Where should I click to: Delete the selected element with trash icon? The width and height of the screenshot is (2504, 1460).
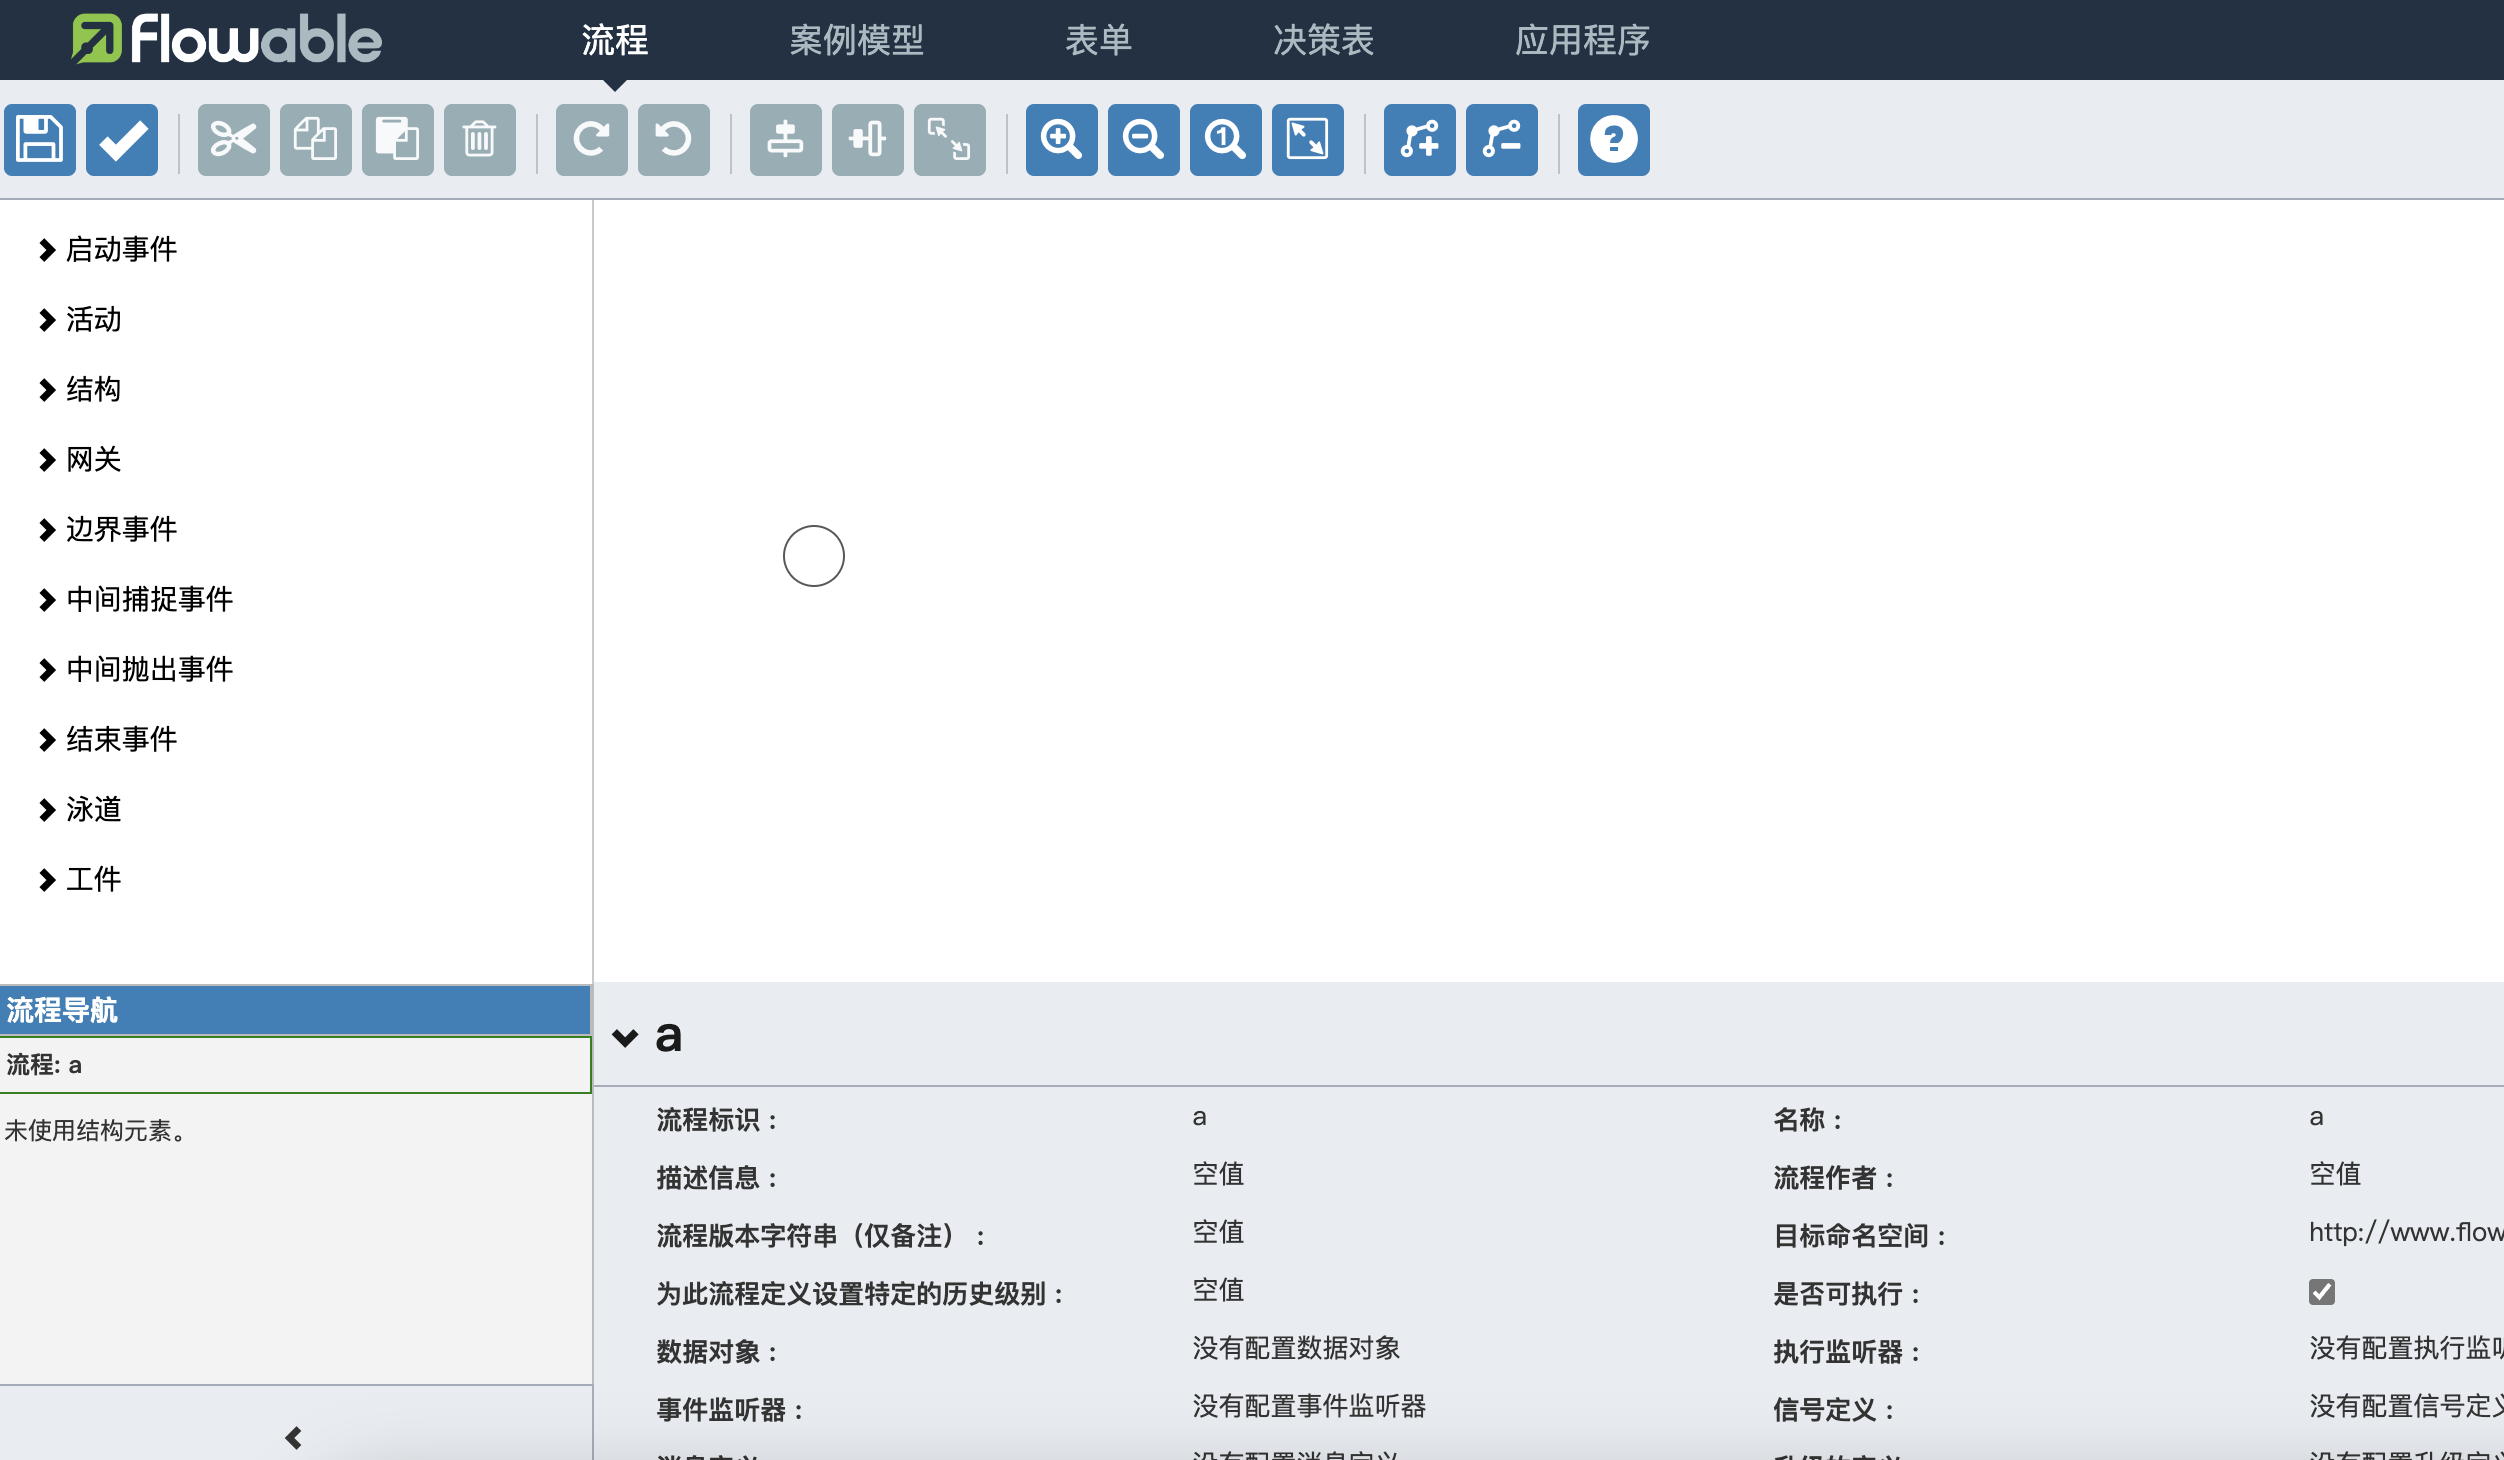(x=479, y=140)
